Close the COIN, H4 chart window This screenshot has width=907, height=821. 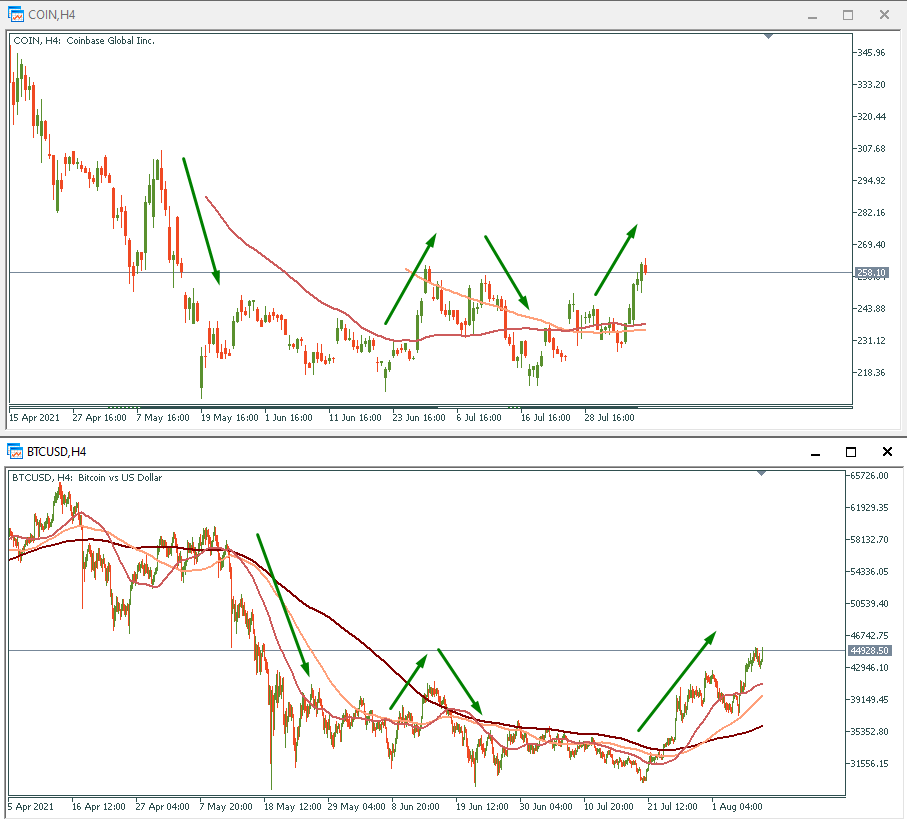tap(884, 15)
